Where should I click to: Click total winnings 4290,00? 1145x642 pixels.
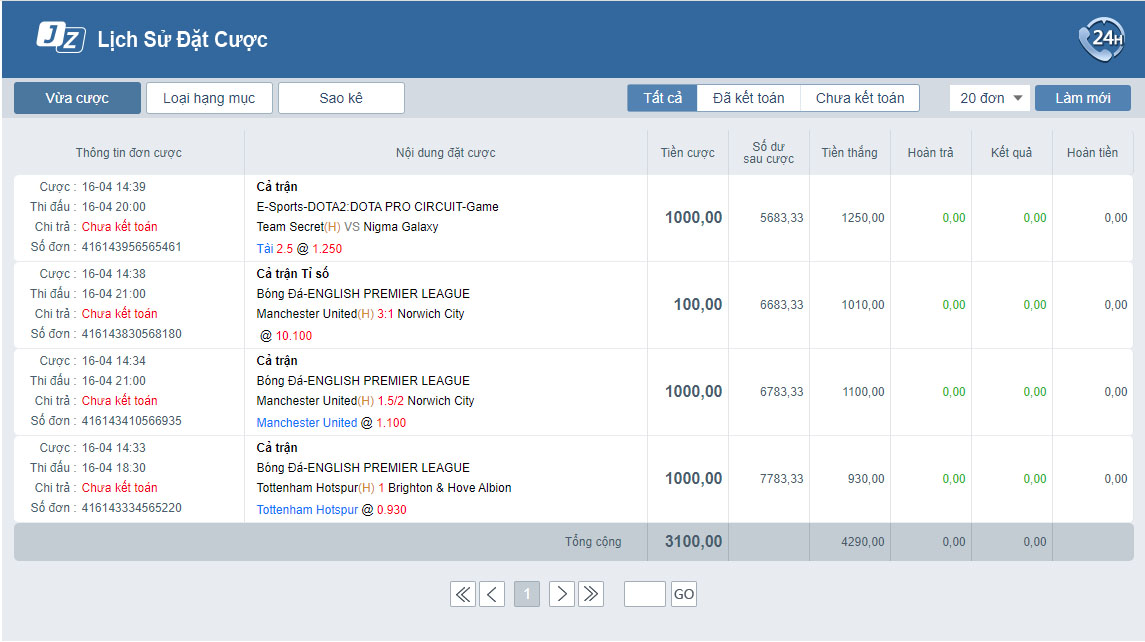(863, 542)
